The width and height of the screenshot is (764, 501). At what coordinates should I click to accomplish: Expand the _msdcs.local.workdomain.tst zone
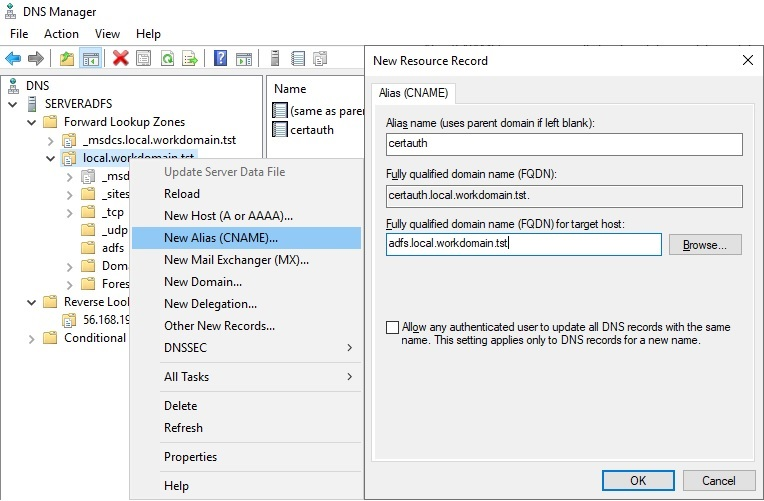(50, 140)
